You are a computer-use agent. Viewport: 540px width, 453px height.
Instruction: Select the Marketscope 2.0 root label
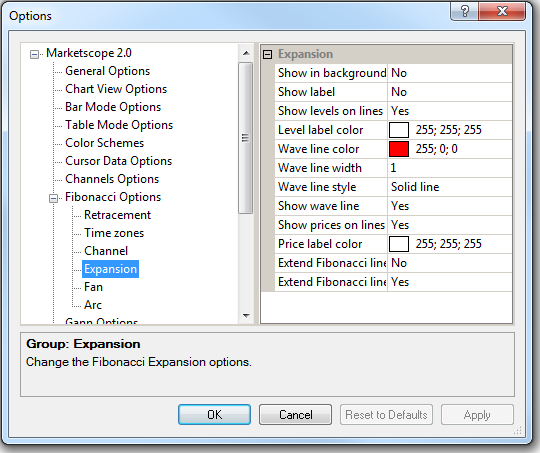tap(89, 53)
